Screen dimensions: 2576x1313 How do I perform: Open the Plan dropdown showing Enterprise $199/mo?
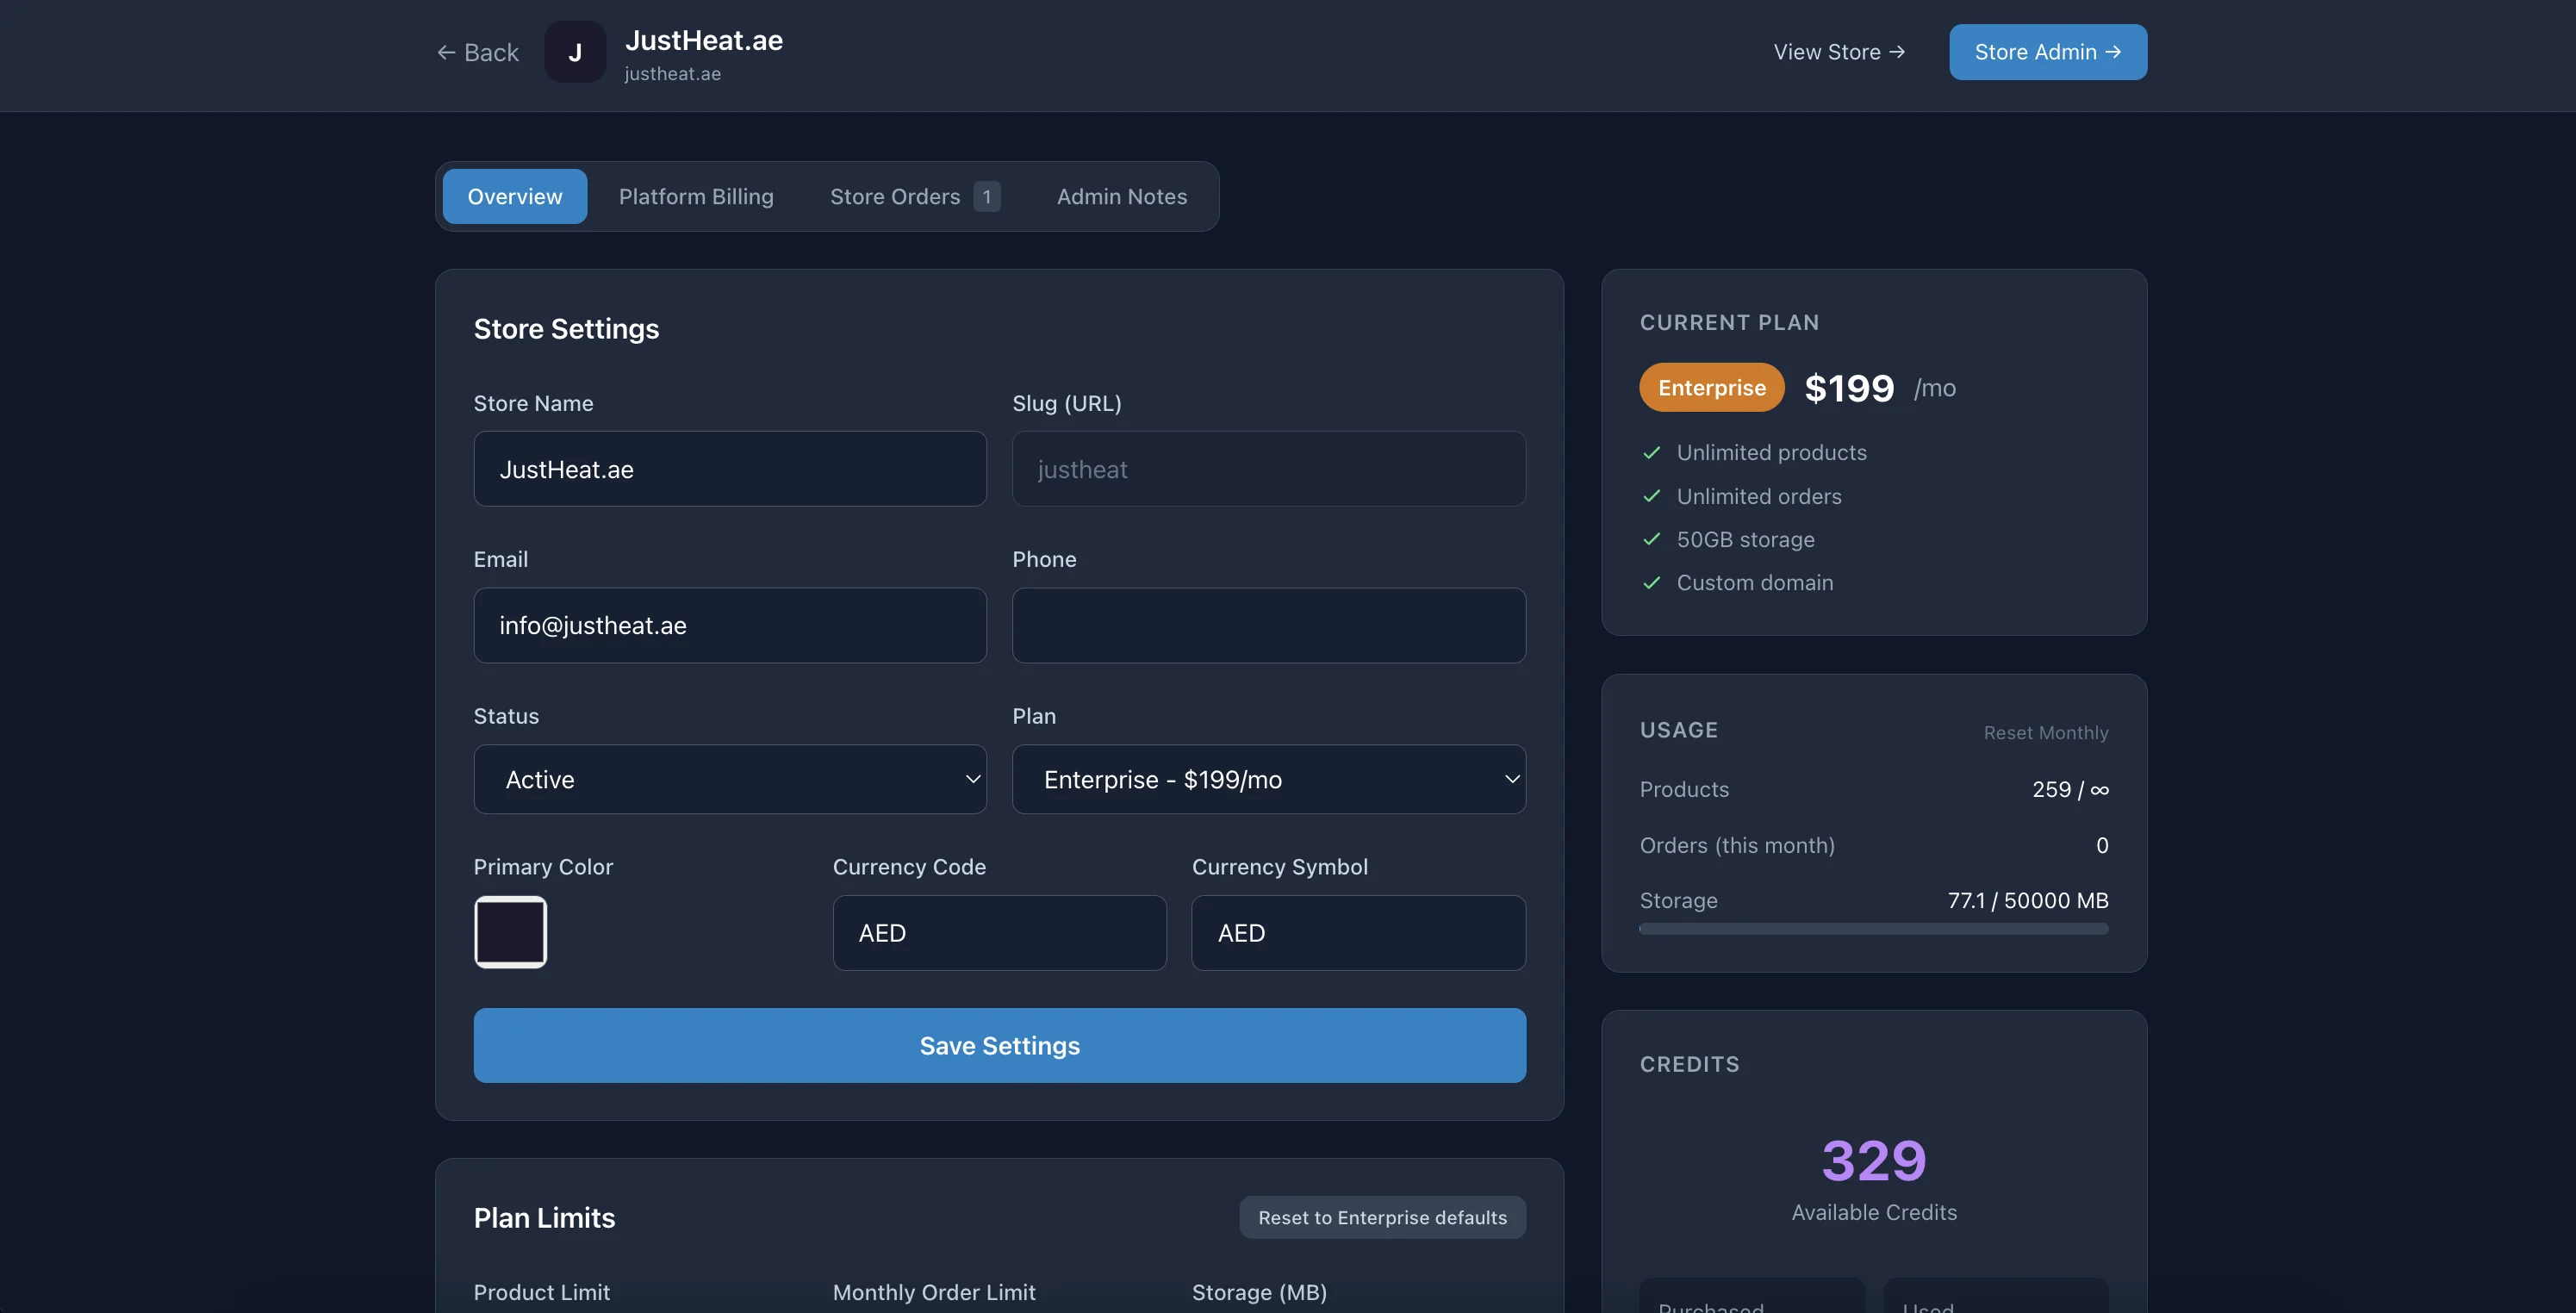(1268, 779)
